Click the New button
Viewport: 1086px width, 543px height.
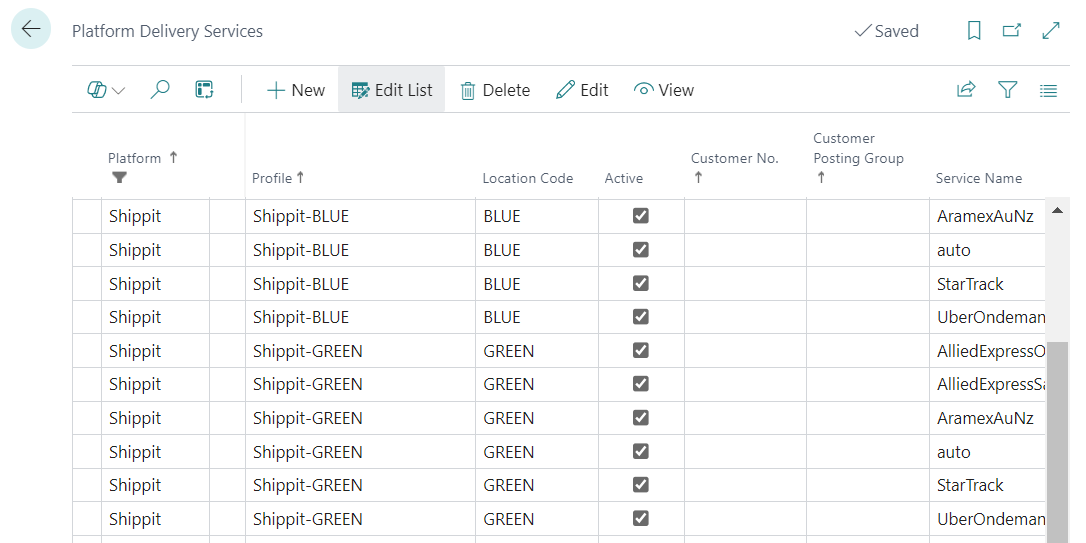click(x=295, y=90)
